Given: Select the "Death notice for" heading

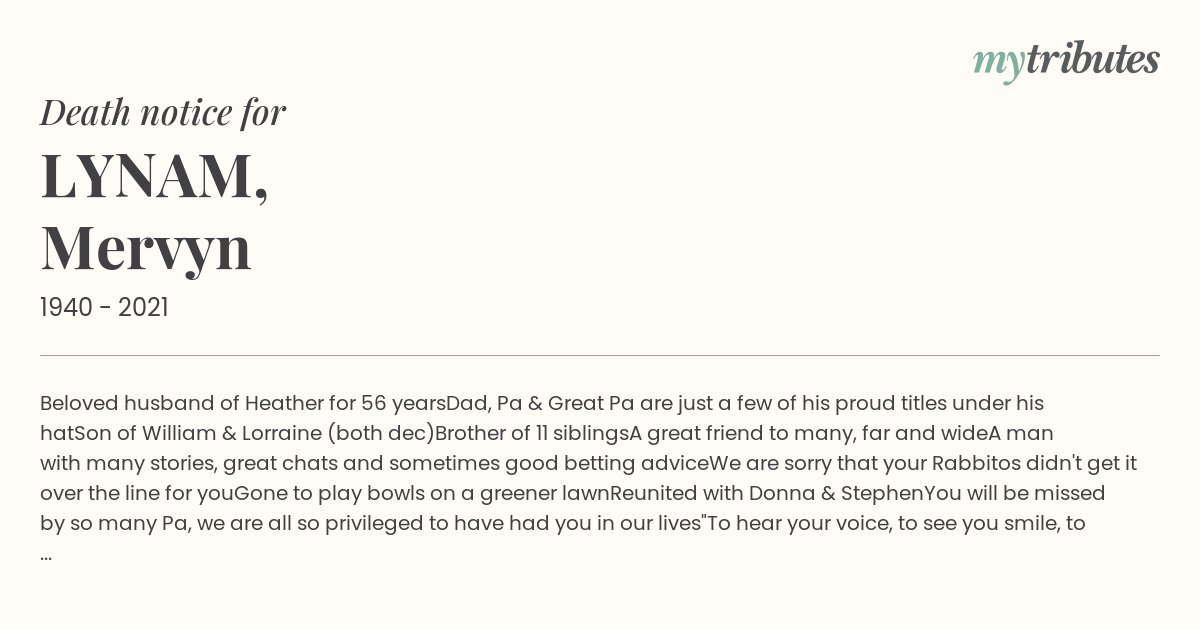Looking at the screenshot, I should coord(163,113).
